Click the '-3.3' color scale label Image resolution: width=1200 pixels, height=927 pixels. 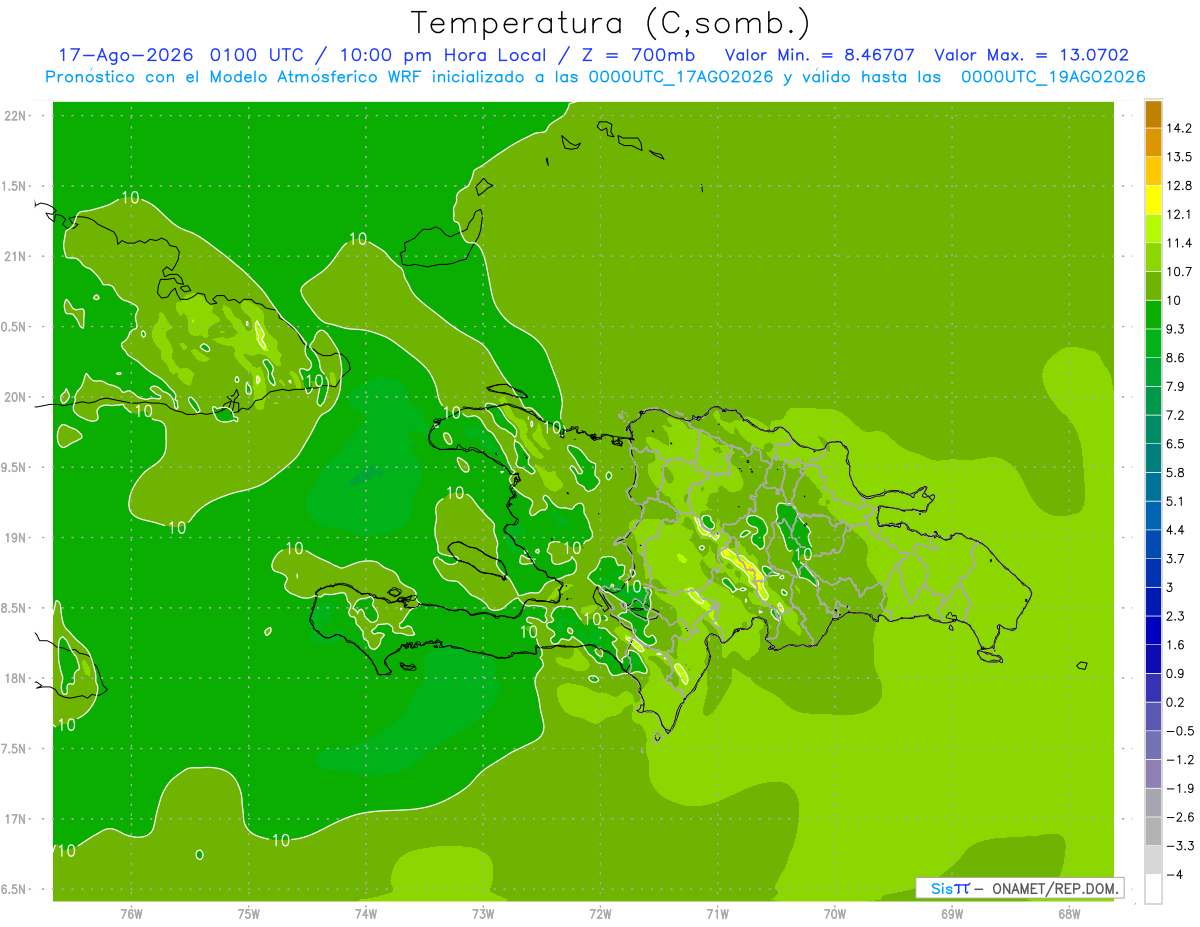click(1179, 846)
